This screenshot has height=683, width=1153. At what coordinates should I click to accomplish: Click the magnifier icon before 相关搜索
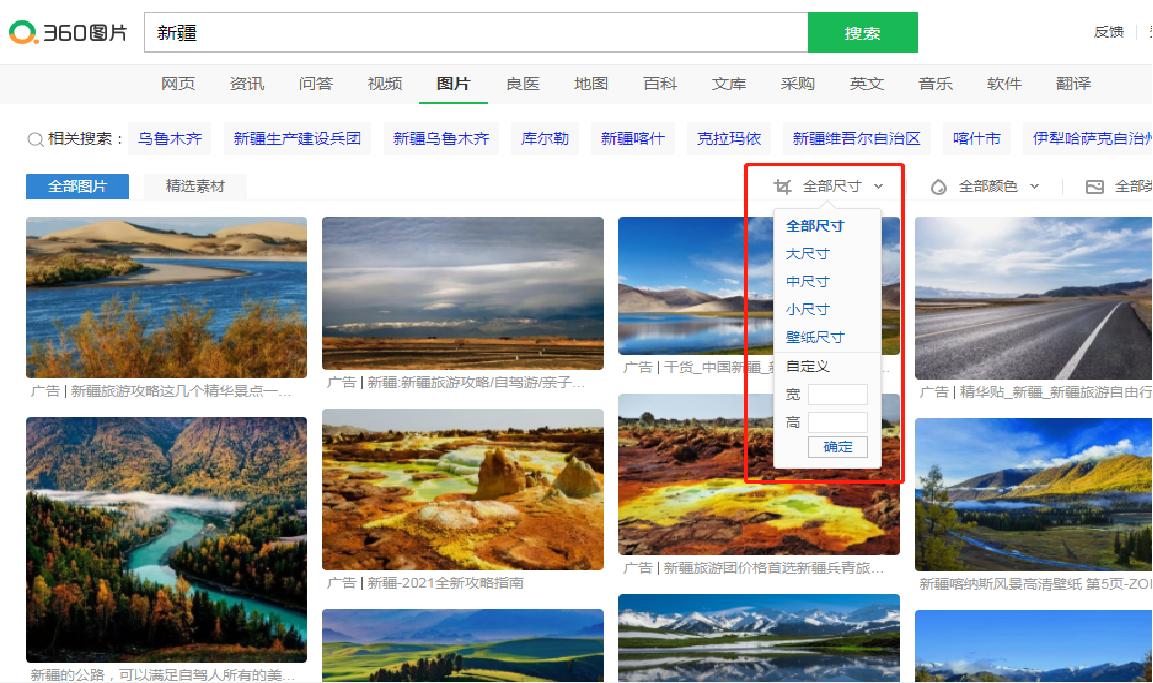pos(33,139)
